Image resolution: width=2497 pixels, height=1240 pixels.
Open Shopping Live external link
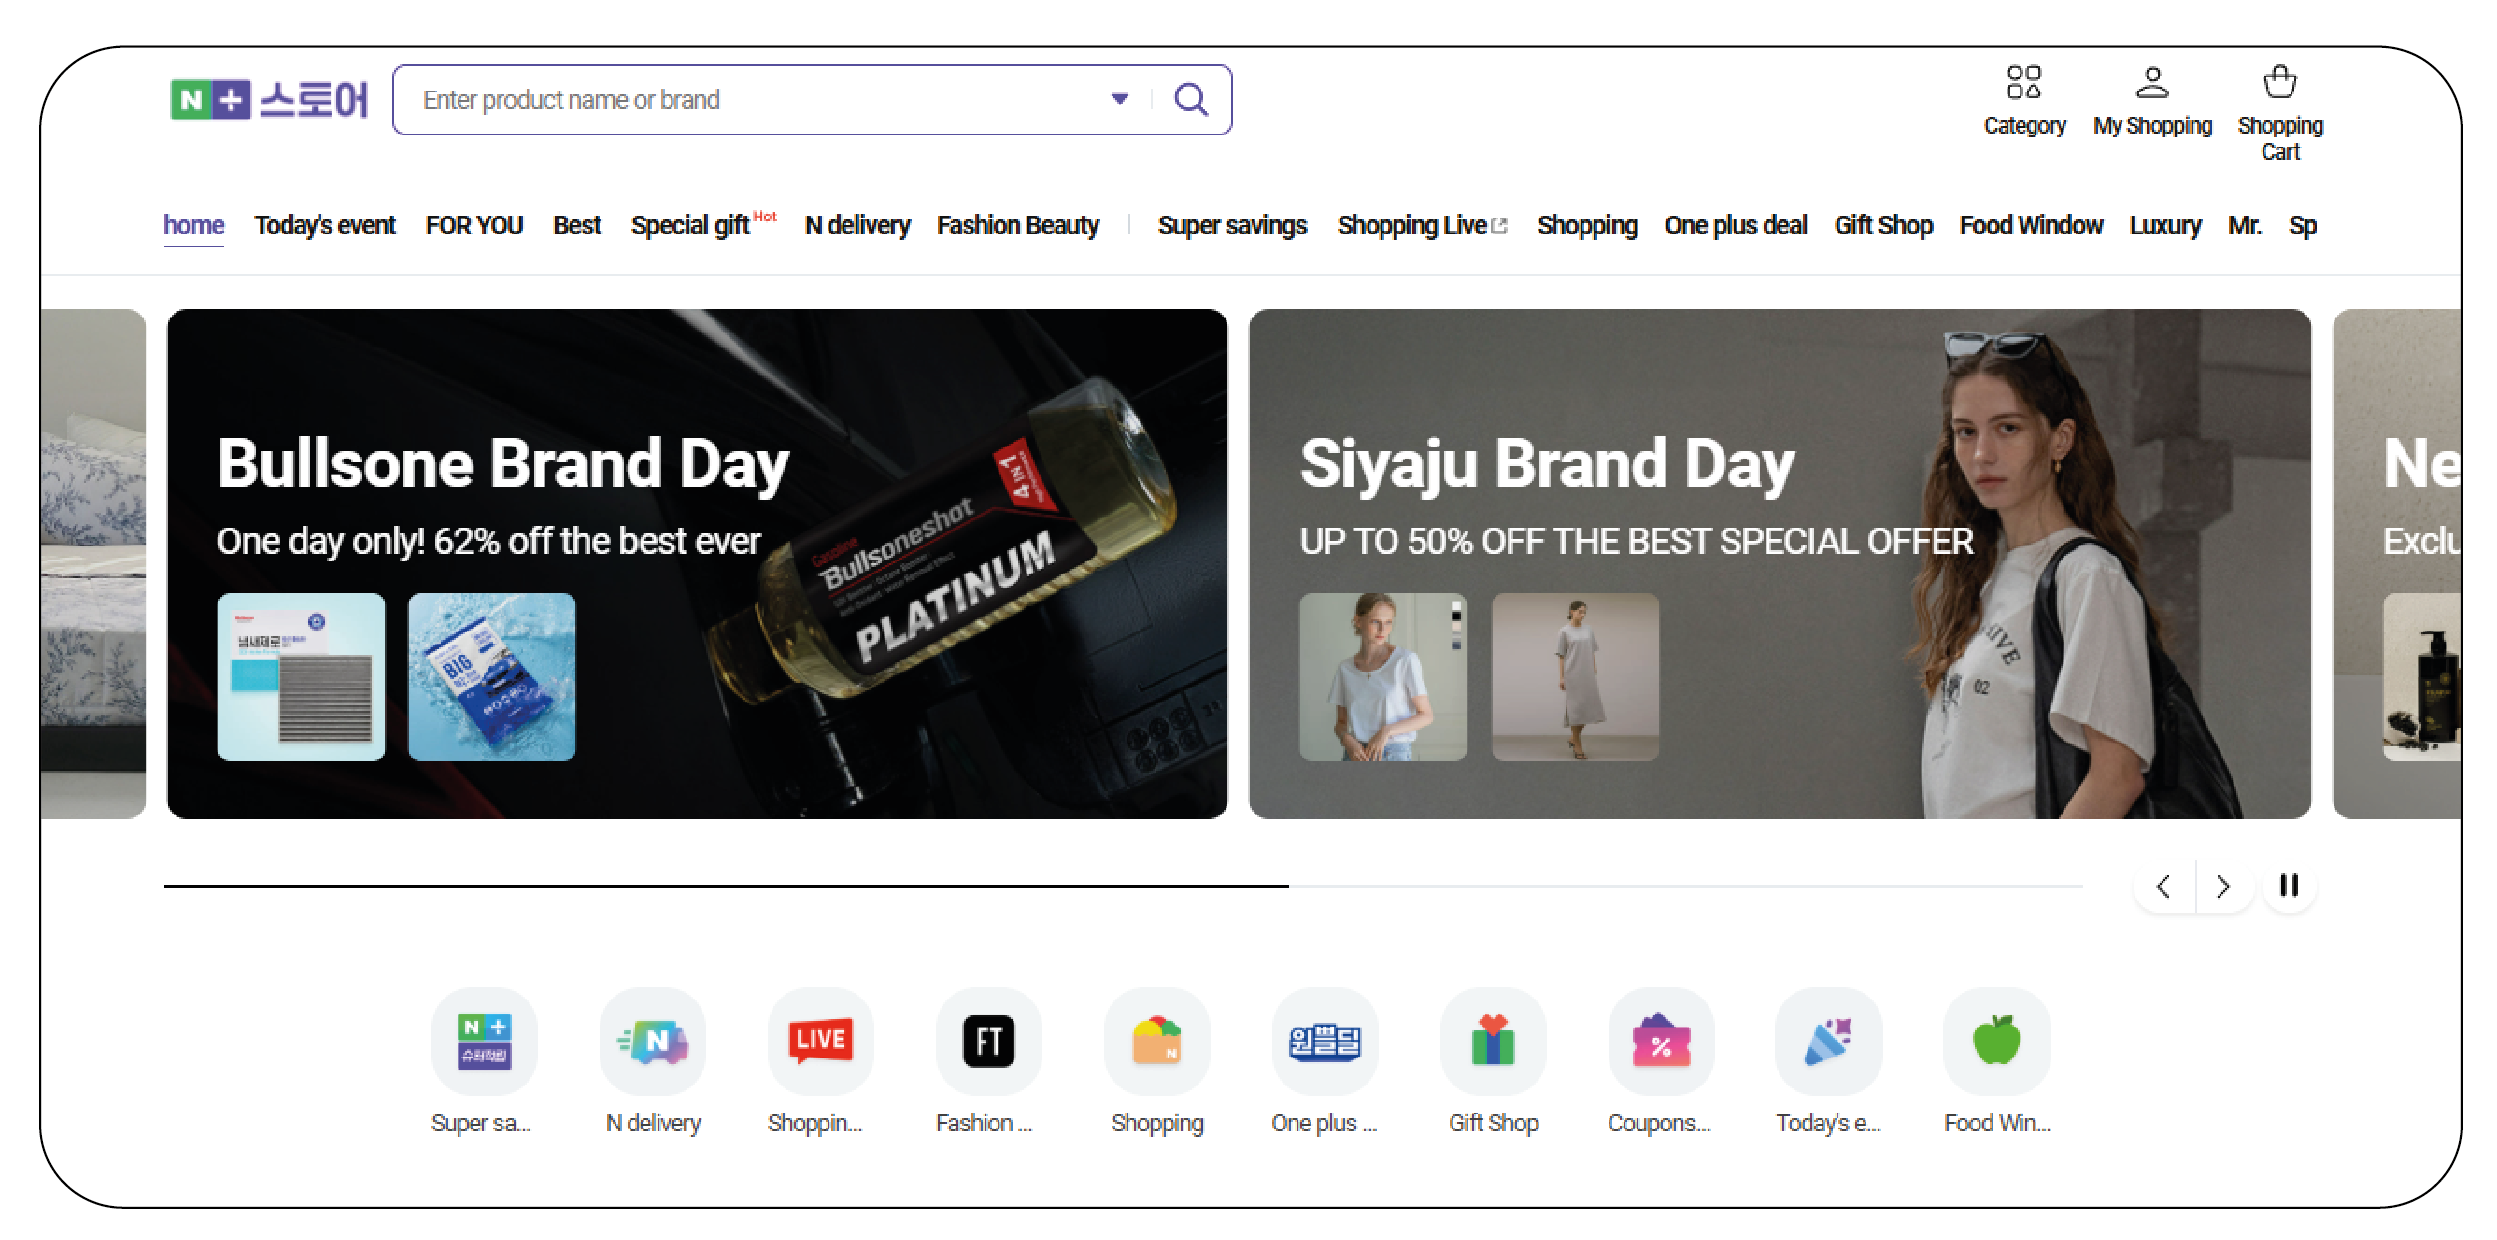(1422, 226)
